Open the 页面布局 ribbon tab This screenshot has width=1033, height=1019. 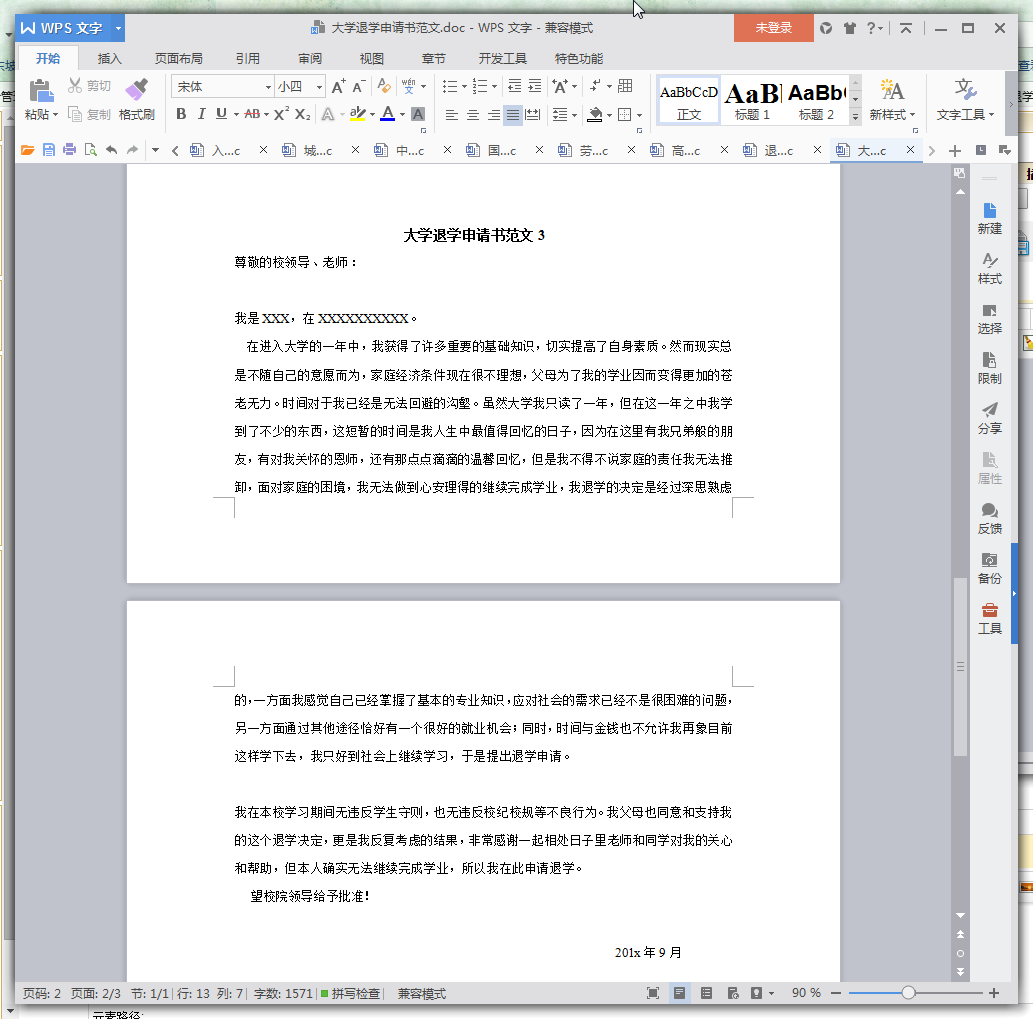tap(179, 59)
